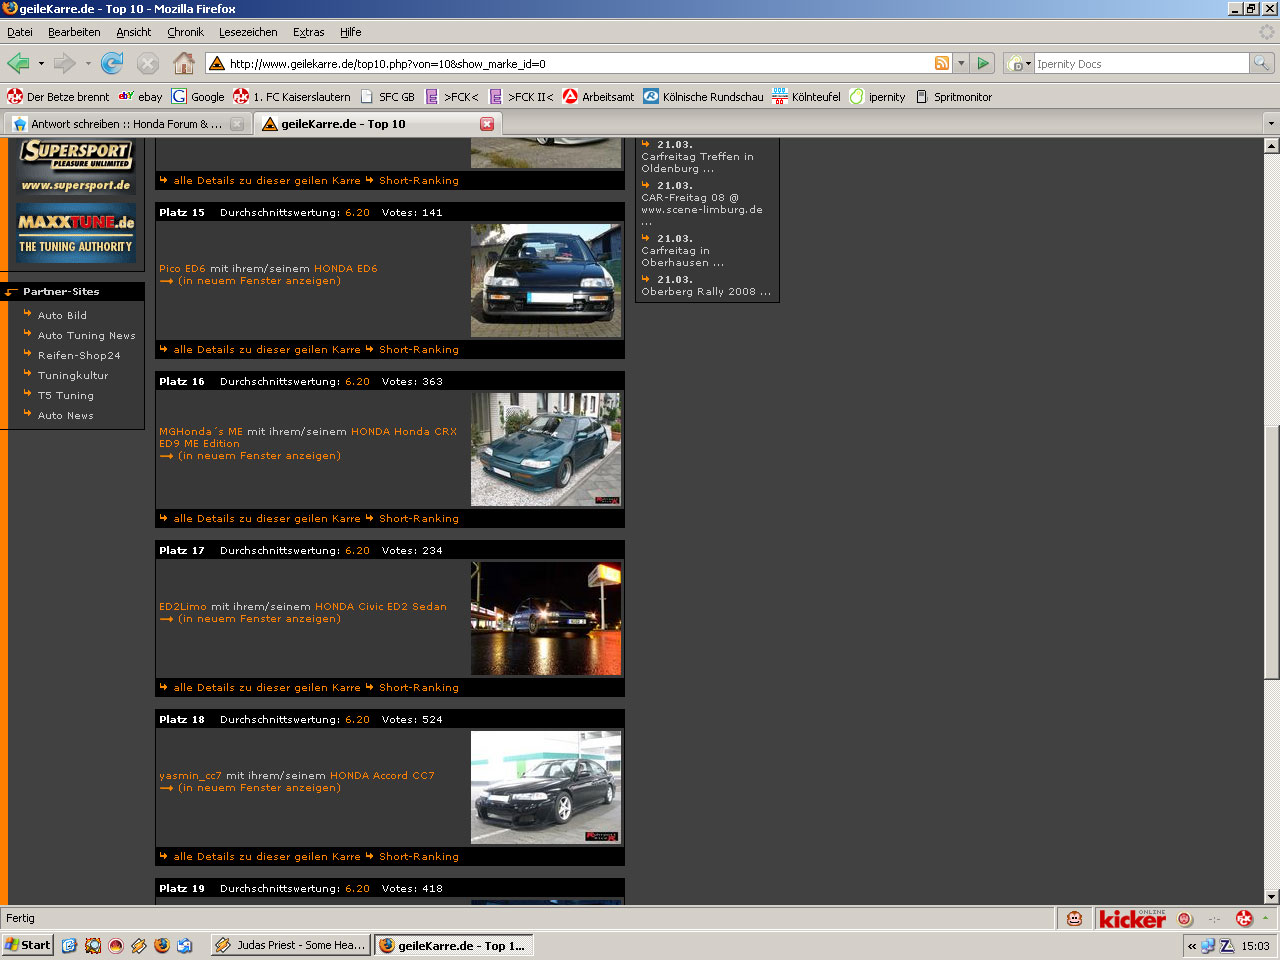Click the page scrollbar down arrow
Image resolution: width=1280 pixels, height=960 pixels.
1271,897
